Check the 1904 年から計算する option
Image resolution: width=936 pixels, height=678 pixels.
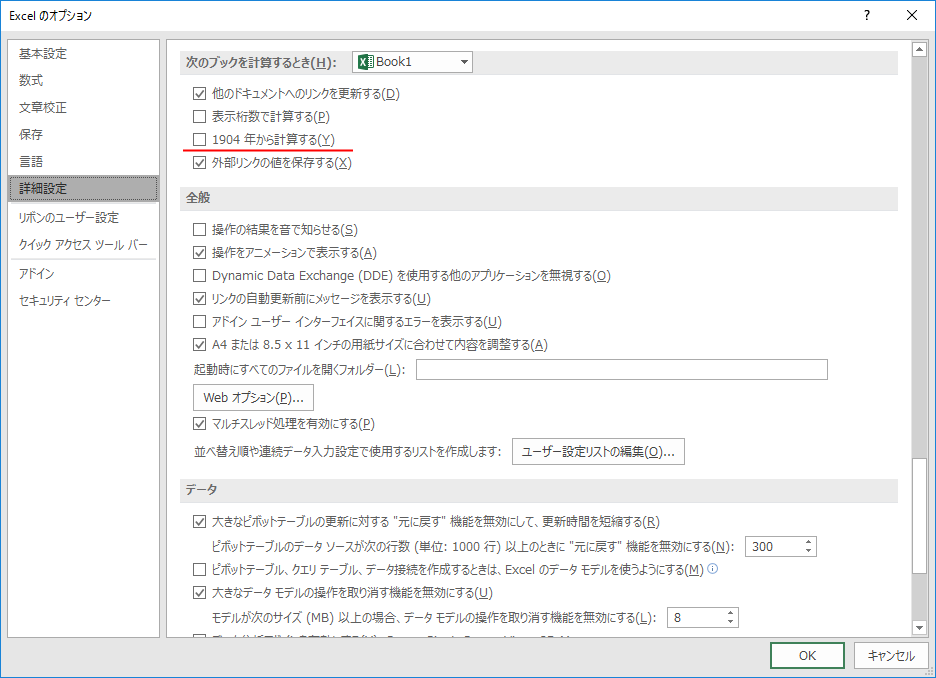click(199, 140)
